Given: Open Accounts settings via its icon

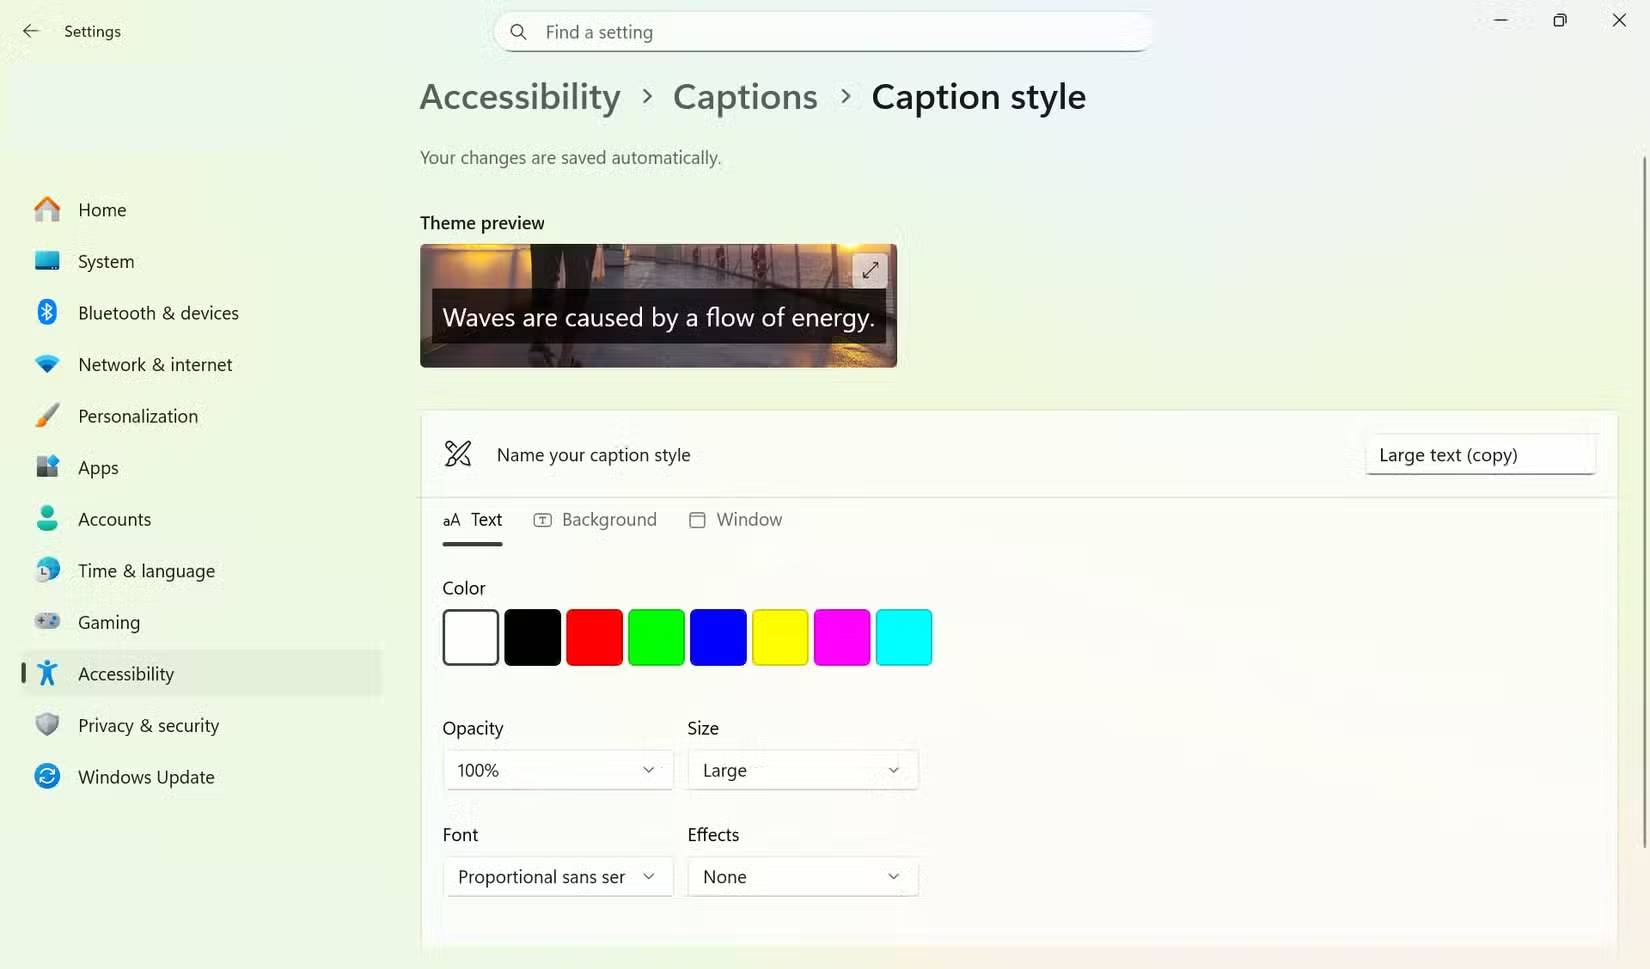Looking at the screenshot, I should click(47, 518).
